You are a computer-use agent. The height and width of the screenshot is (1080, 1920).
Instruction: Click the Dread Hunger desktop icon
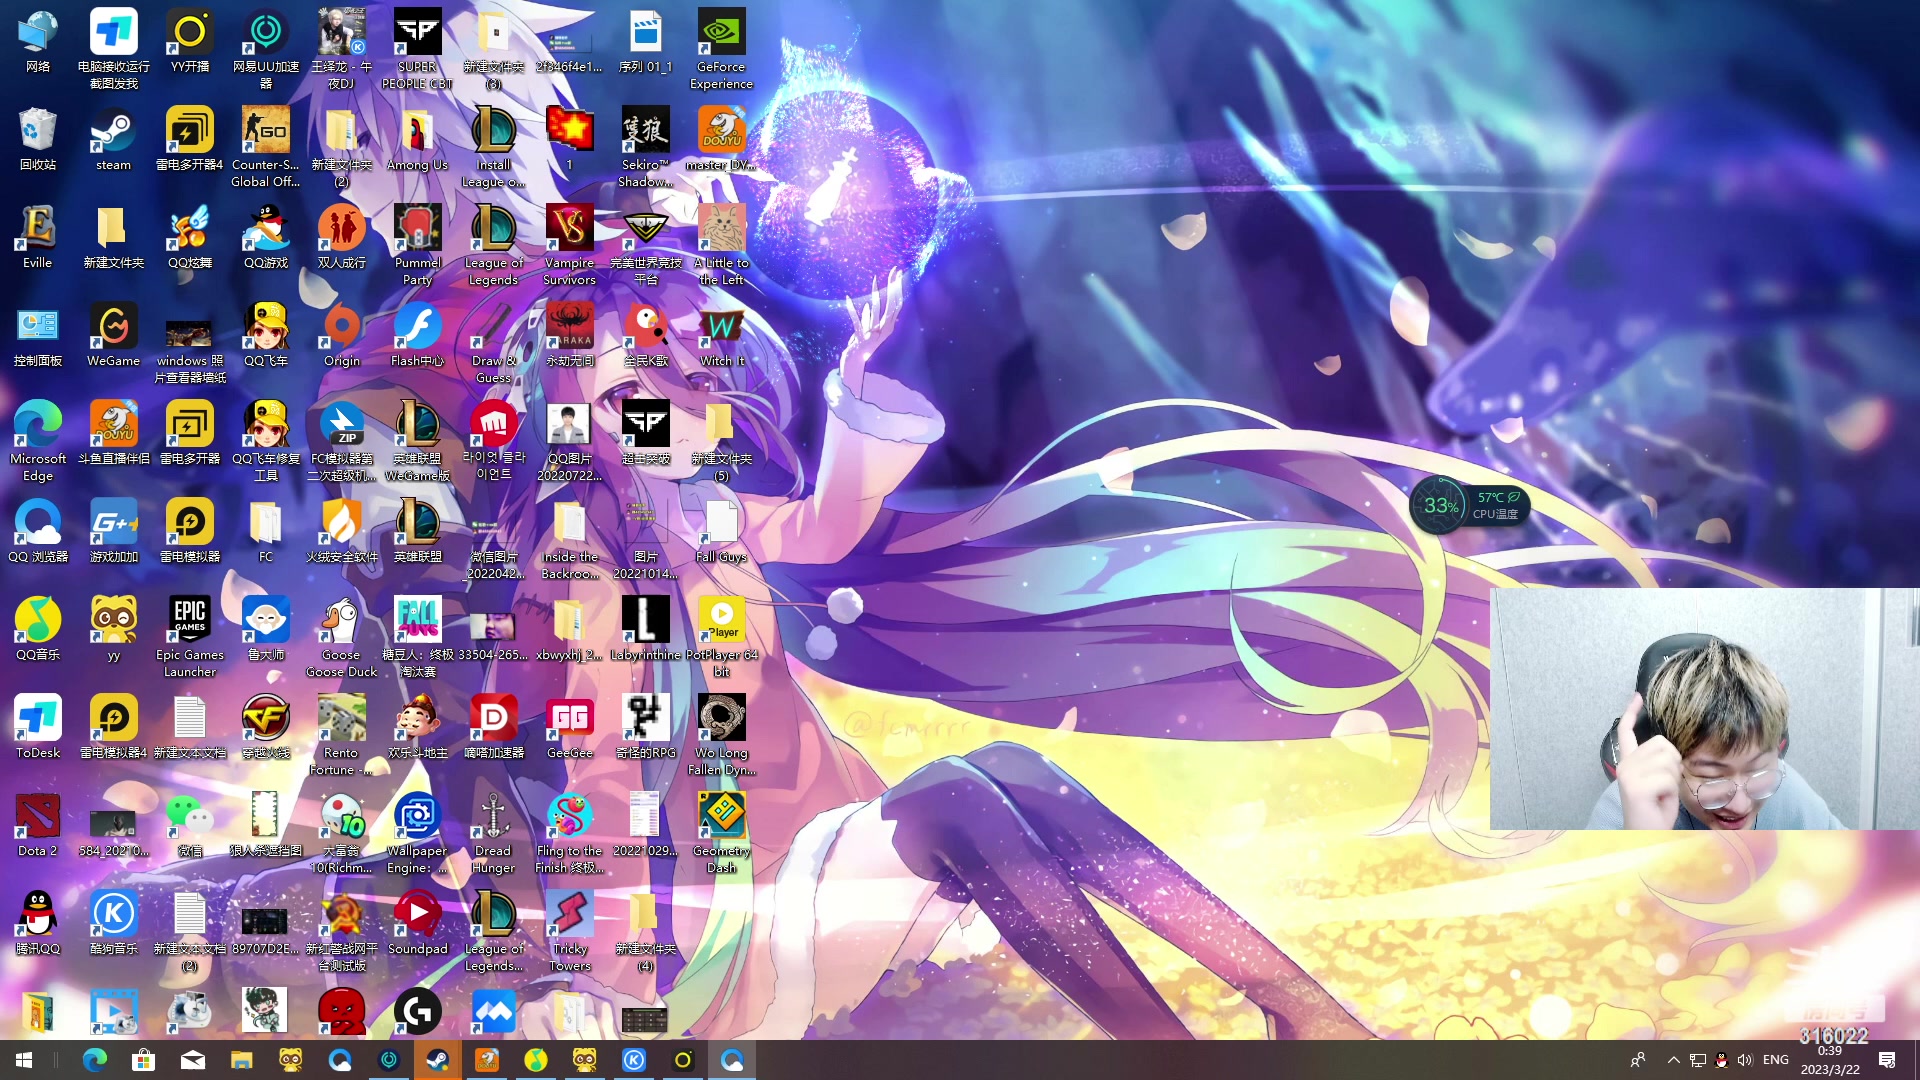[493, 834]
